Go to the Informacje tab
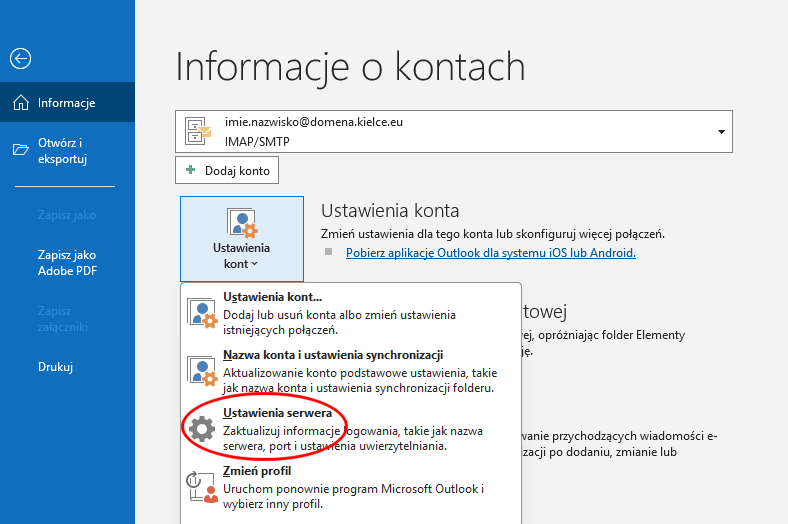This screenshot has height=524, width=788. [x=67, y=102]
